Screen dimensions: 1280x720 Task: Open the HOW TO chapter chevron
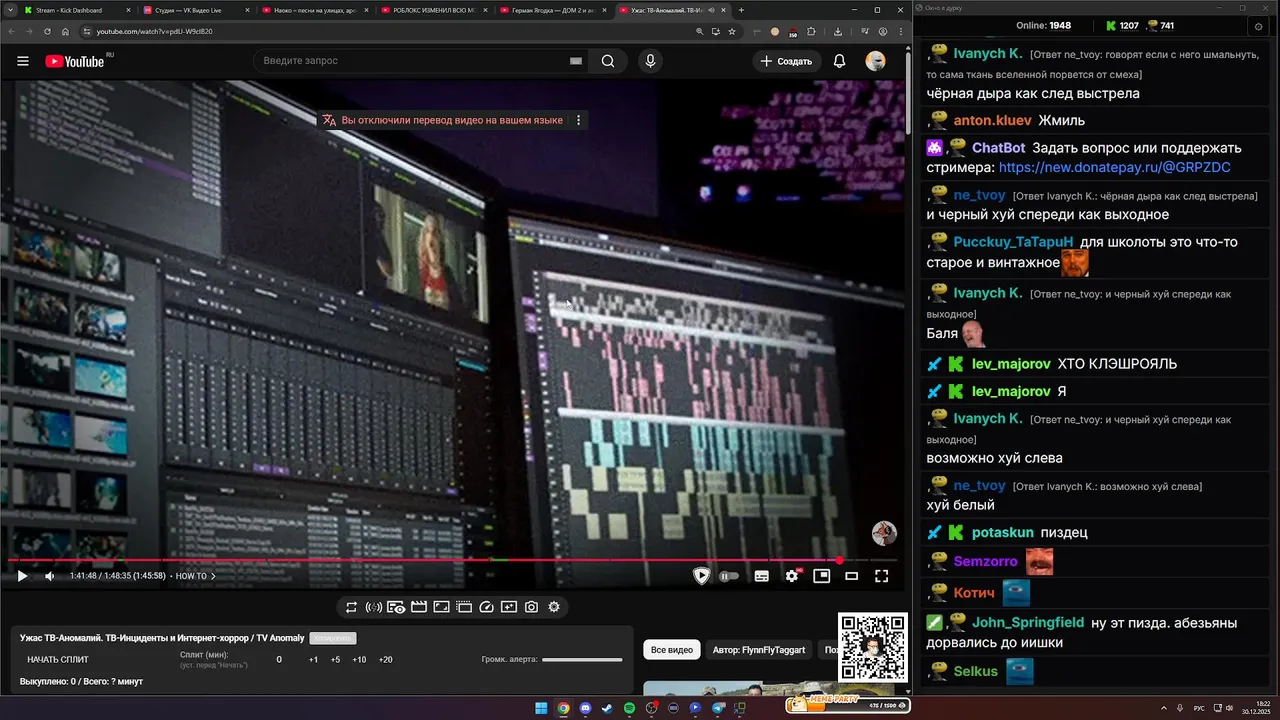coord(213,576)
